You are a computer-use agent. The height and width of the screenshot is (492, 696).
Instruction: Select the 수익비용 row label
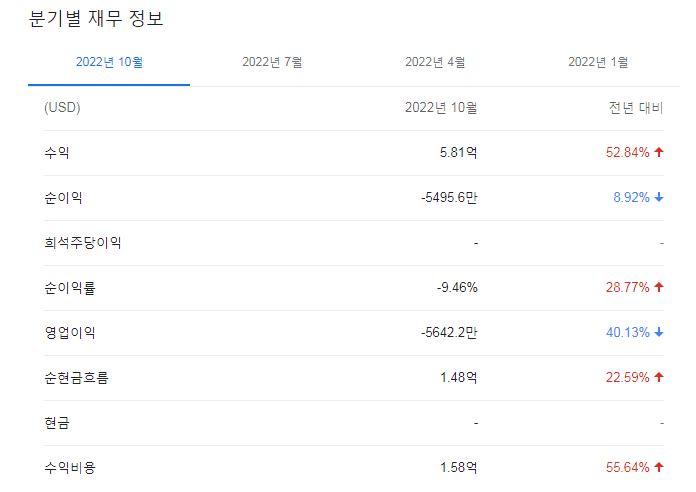(70, 468)
